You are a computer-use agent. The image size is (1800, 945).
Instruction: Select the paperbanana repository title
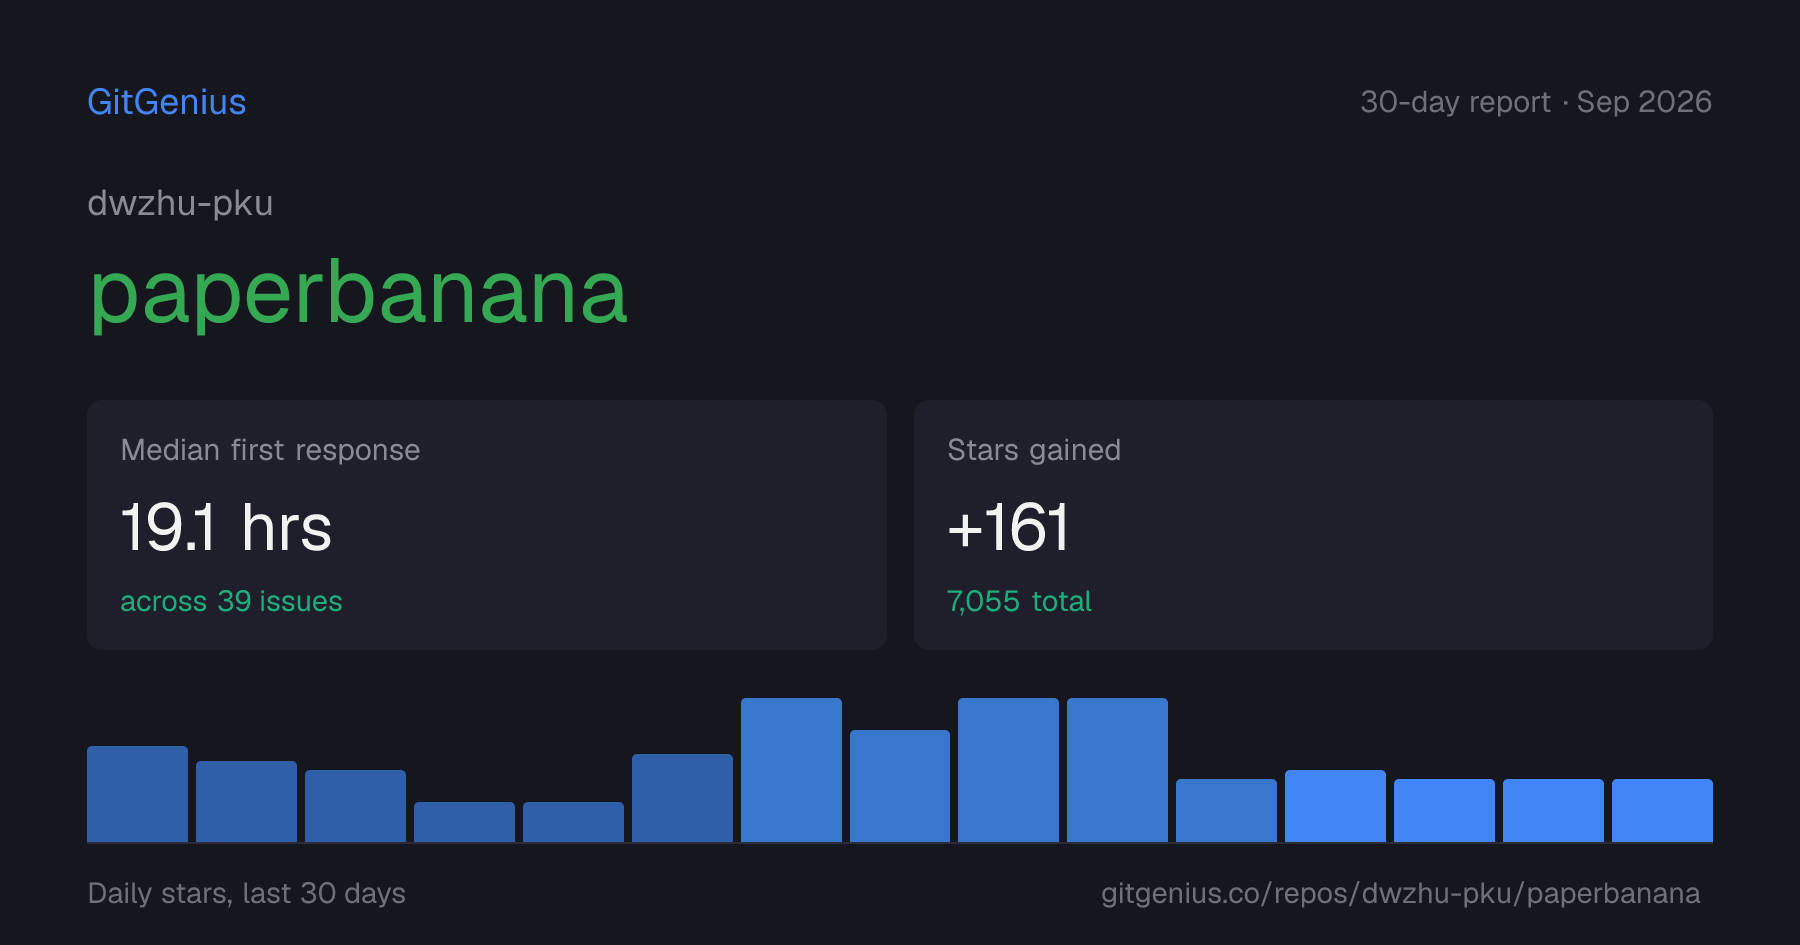(358, 293)
